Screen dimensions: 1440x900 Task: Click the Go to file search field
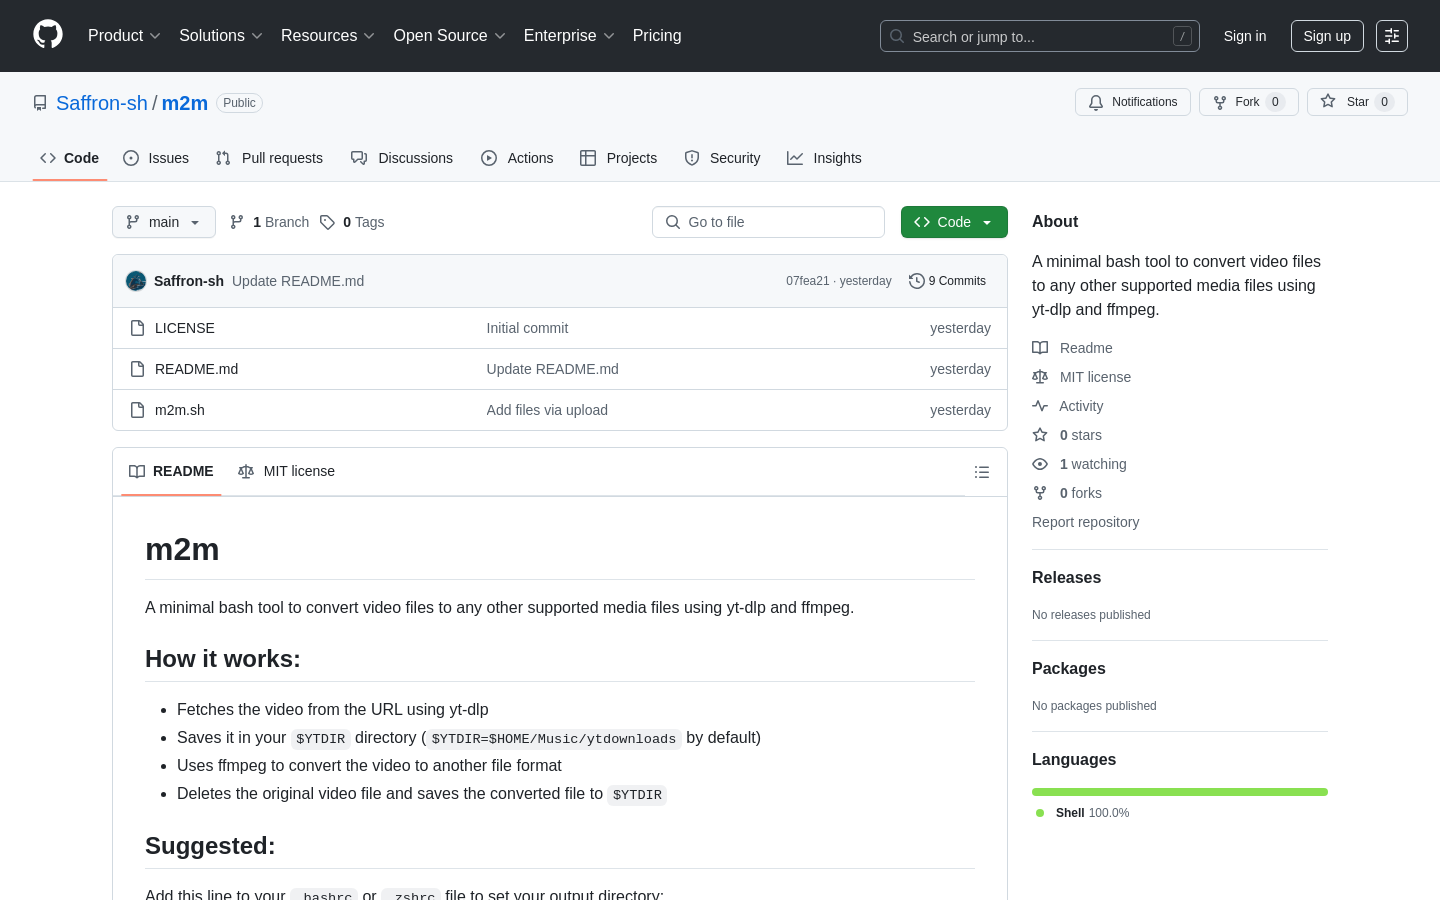tap(768, 222)
